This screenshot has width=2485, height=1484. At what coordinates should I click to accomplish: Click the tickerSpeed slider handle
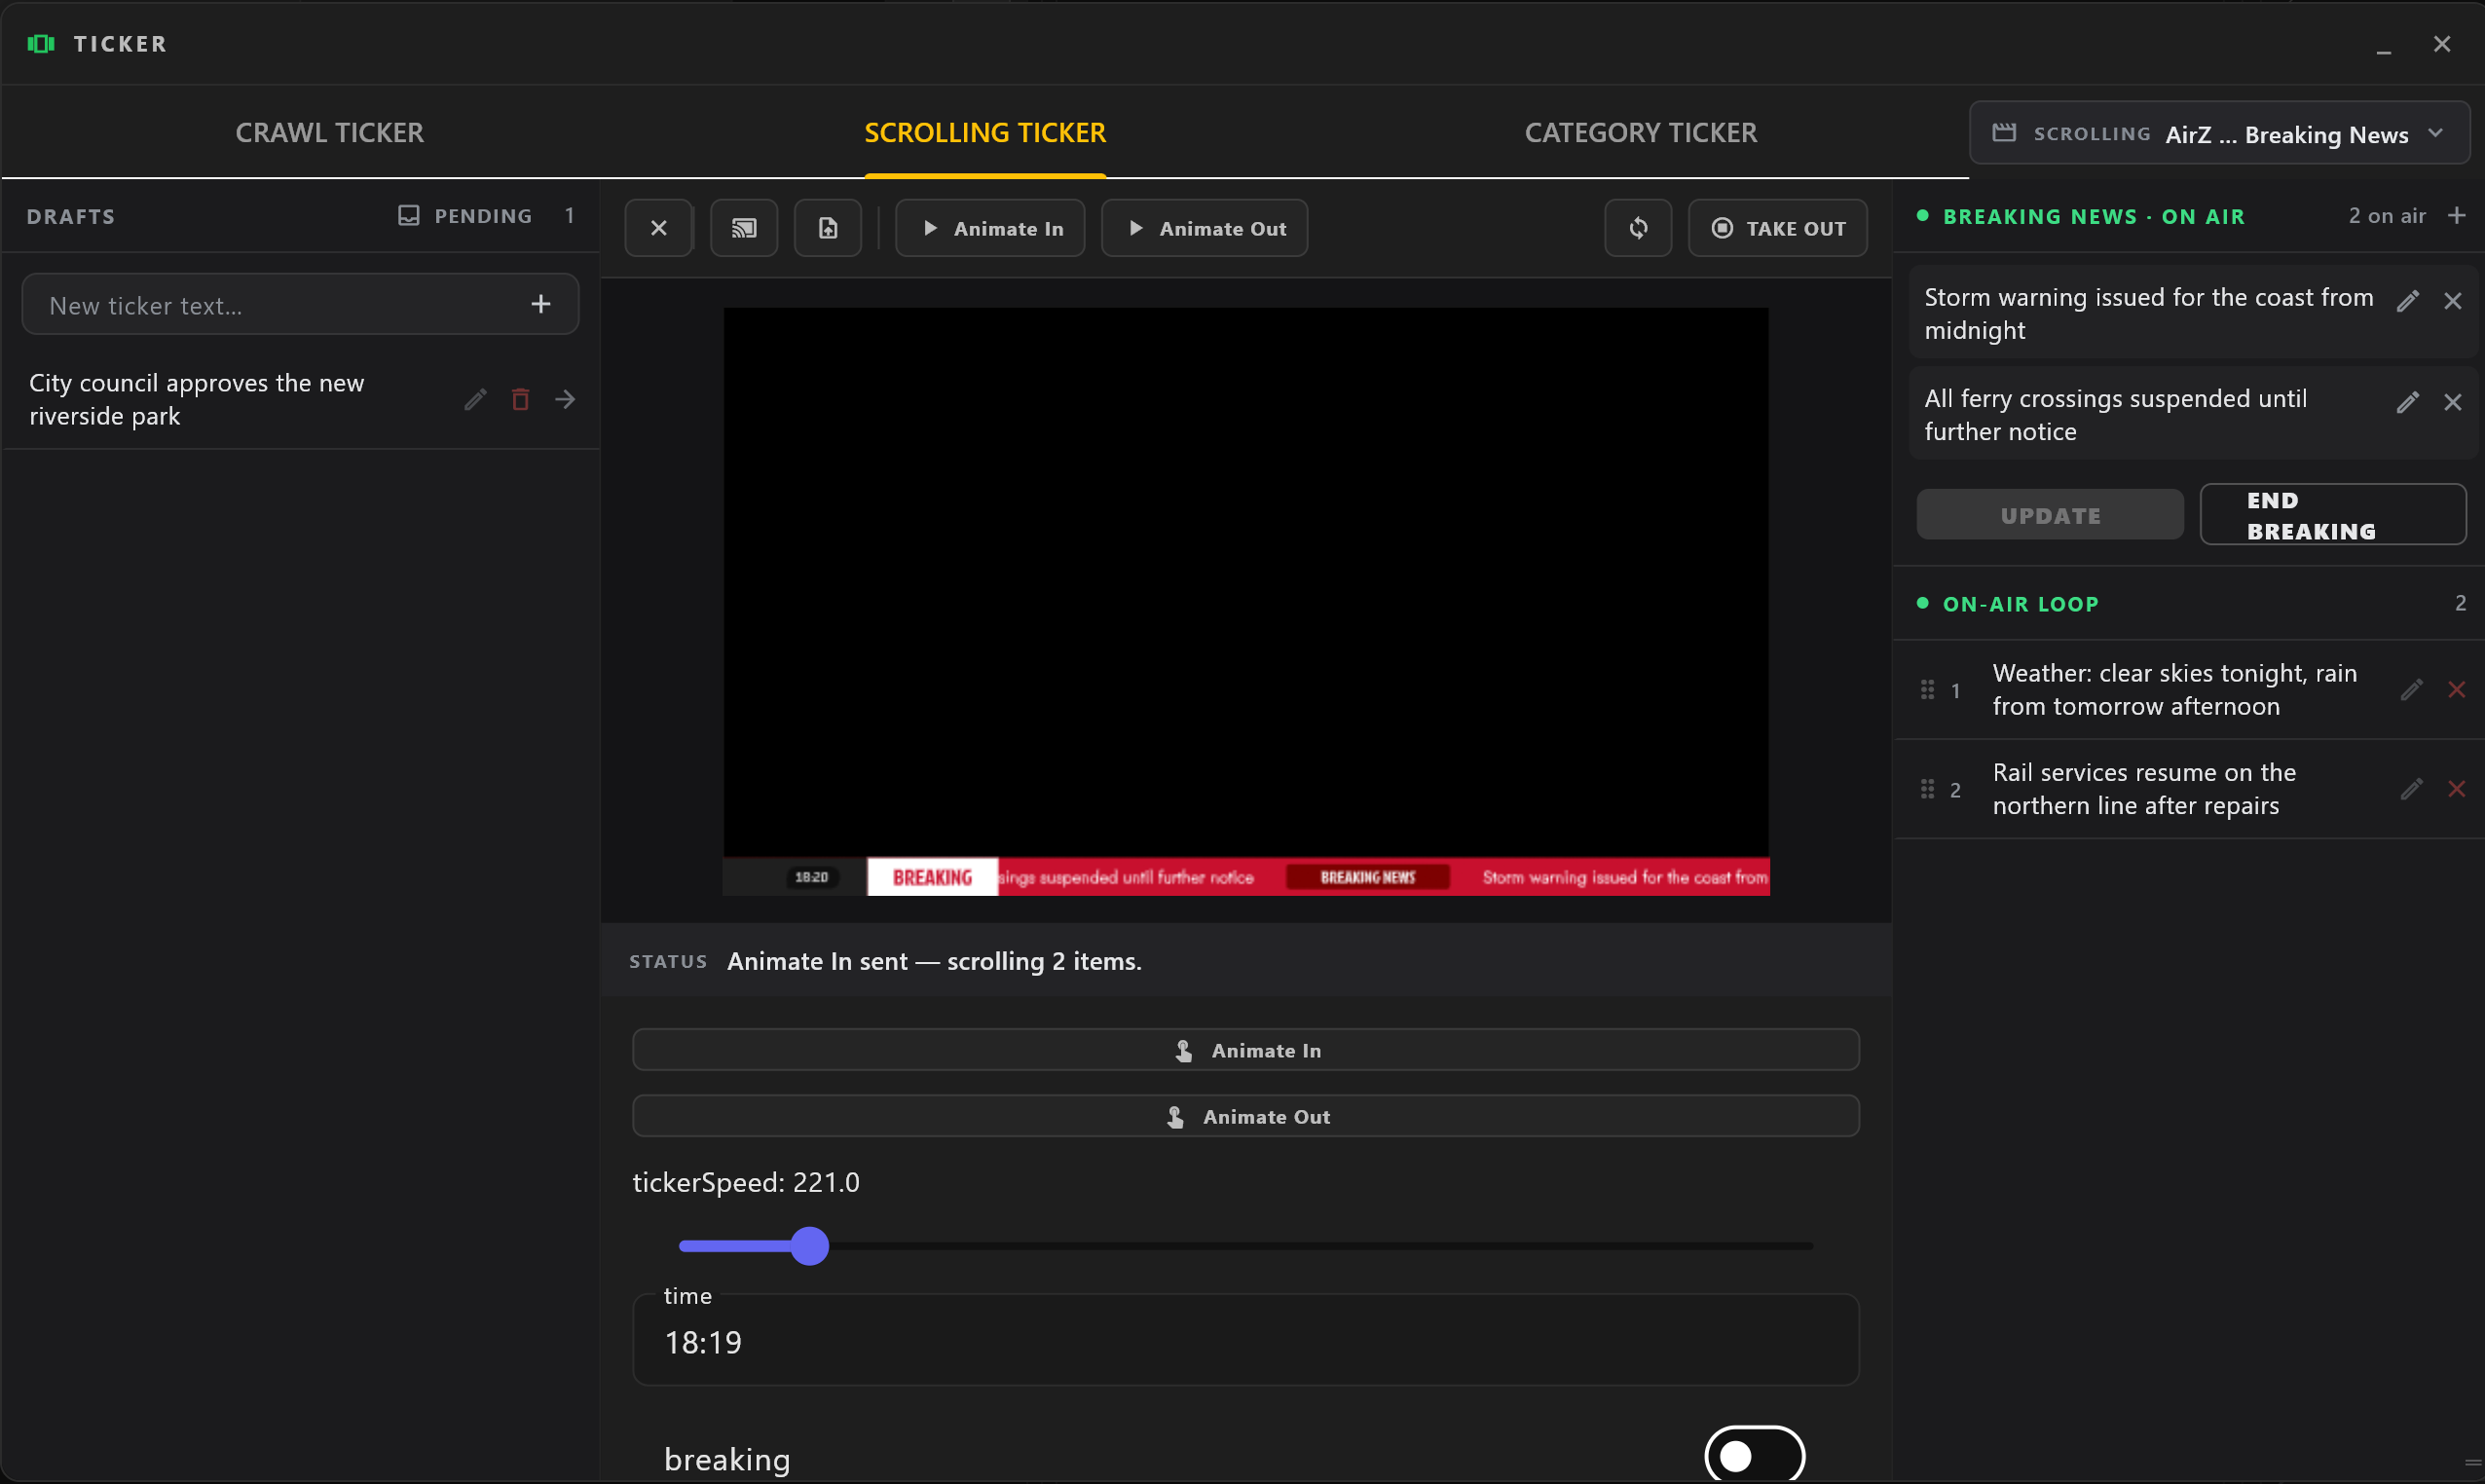coord(809,1246)
